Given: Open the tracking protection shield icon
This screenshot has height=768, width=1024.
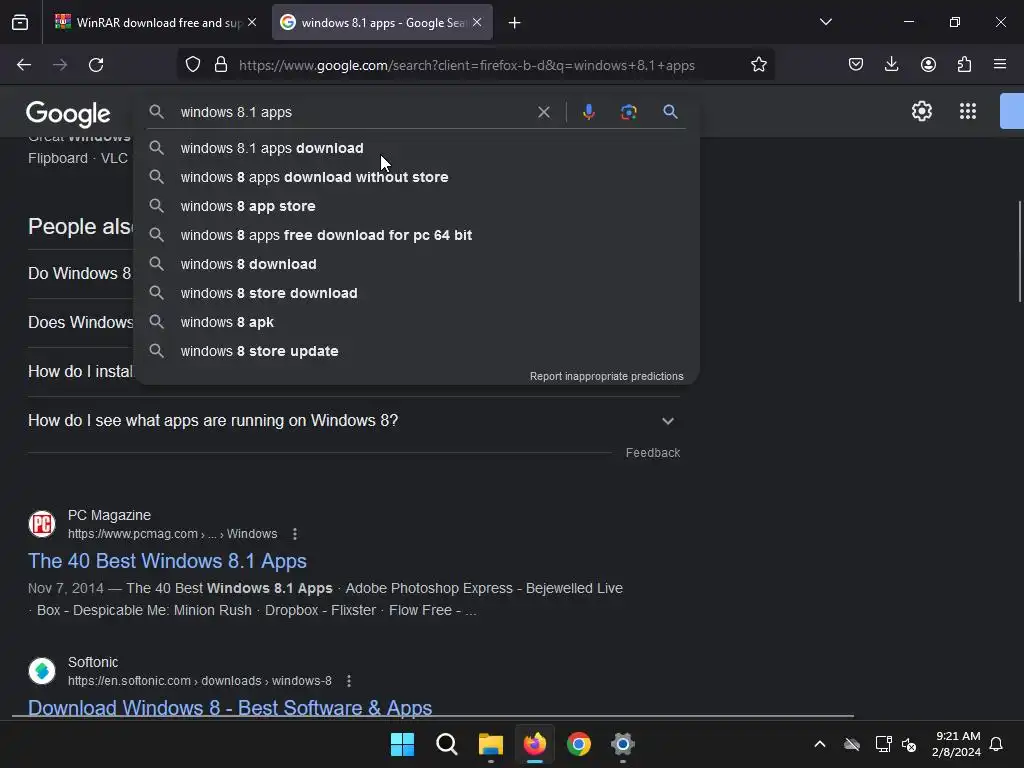Looking at the screenshot, I should (x=193, y=65).
